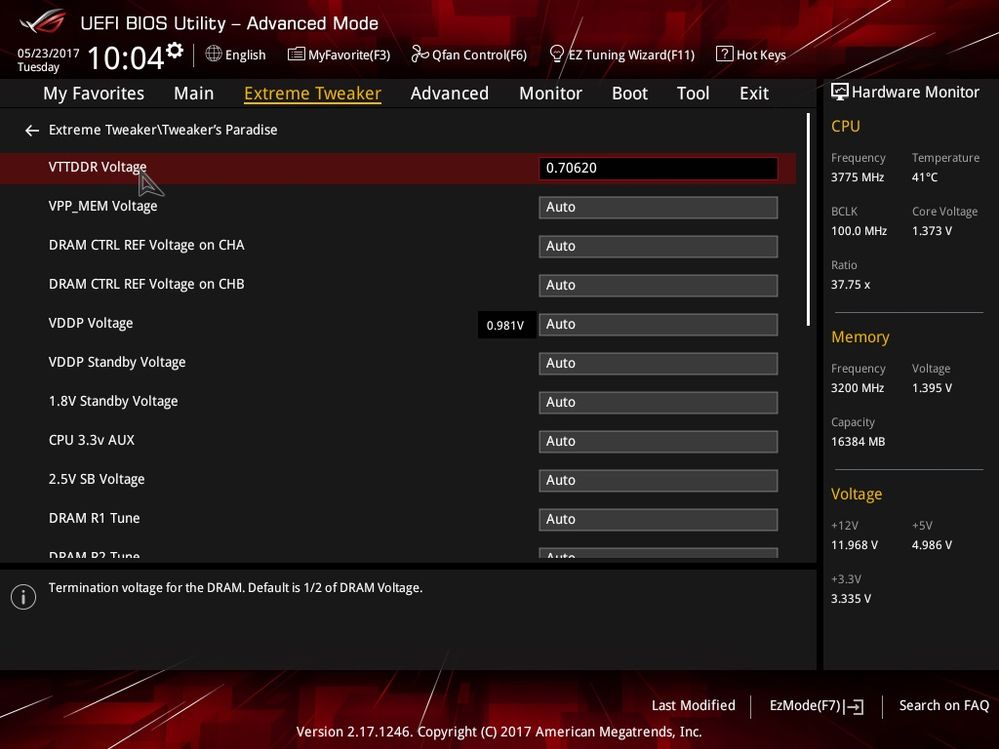The image size is (999, 749).
Task: Click the Extreme Tweaker\Tweaker's Paradise breadcrumb
Action: point(163,130)
